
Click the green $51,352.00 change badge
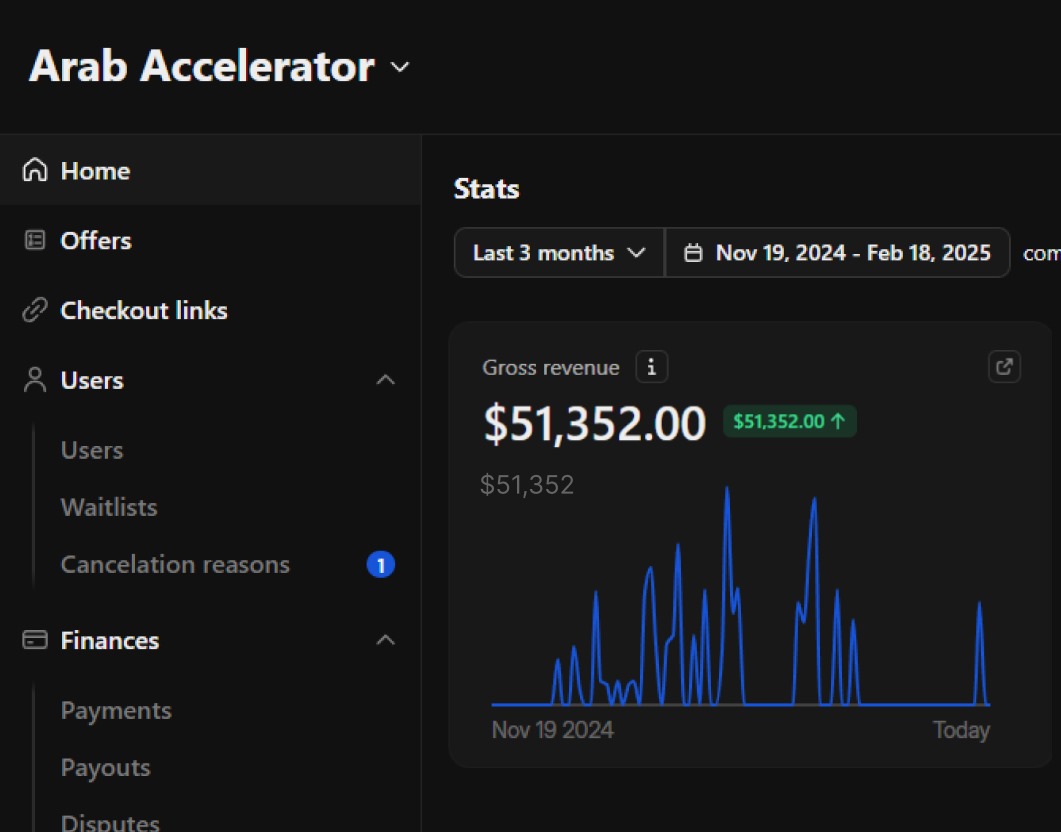pos(789,422)
